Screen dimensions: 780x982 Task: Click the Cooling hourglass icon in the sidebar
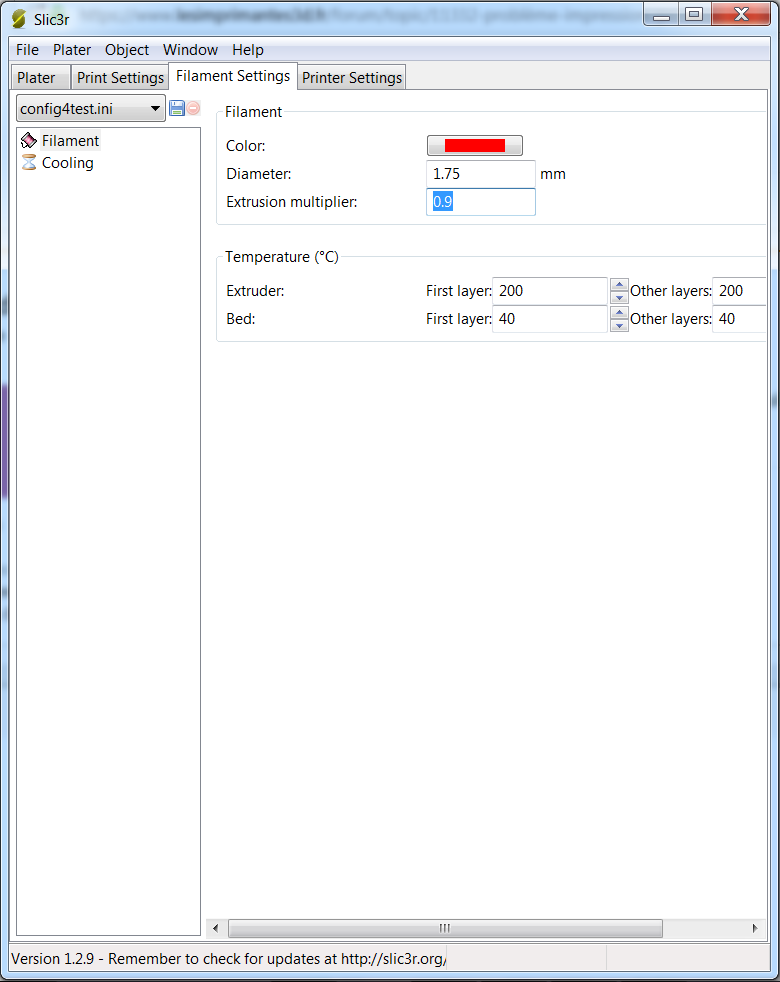coord(29,163)
